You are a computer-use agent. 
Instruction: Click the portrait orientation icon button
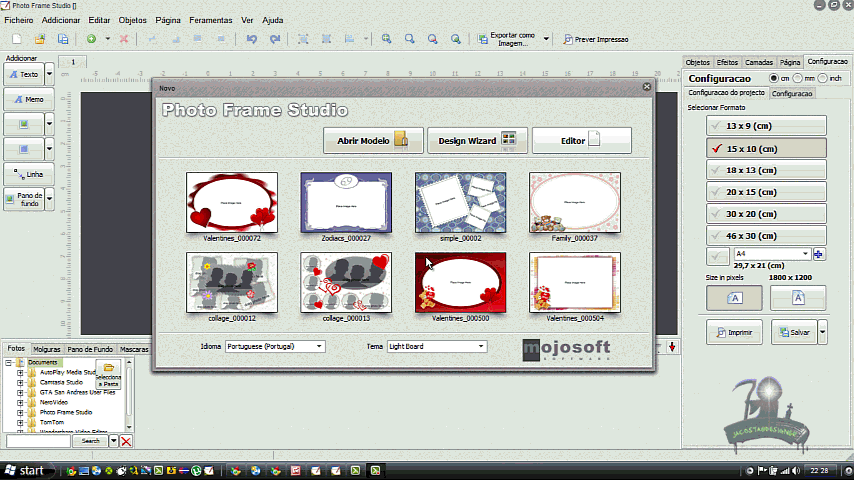click(797, 297)
